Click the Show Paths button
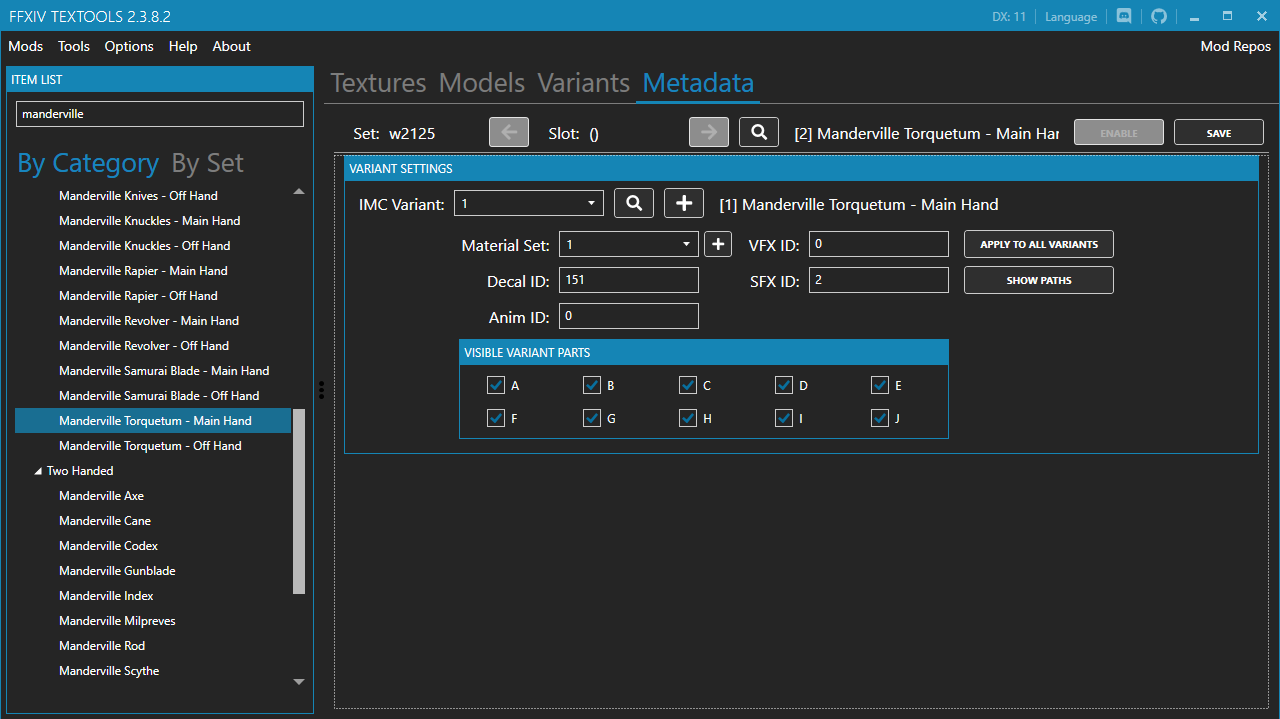Viewport: 1280px width, 719px height. pyautogui.click(x=1039, y=280)
